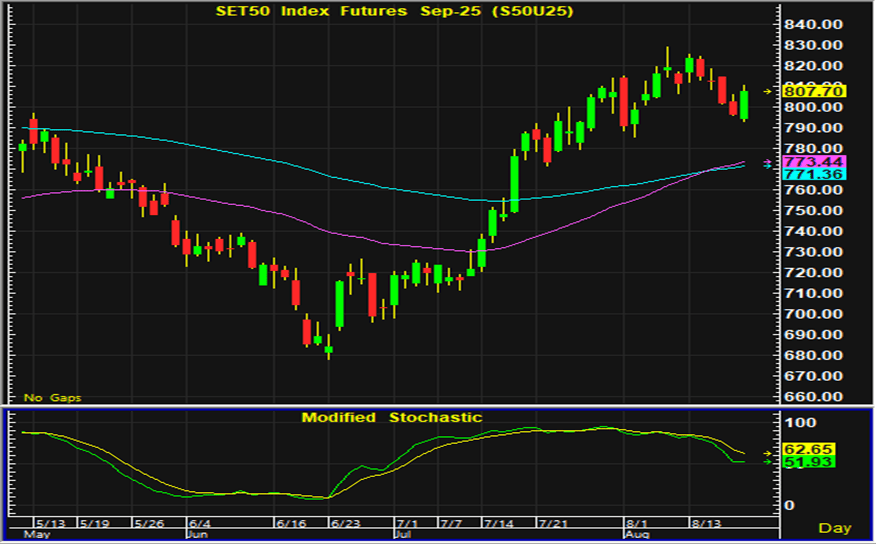Image resolution: width=876 pixels, height=544 pixels.
Task: Select the magenta 773.44 moving average label
Action: tap(815, 161)
